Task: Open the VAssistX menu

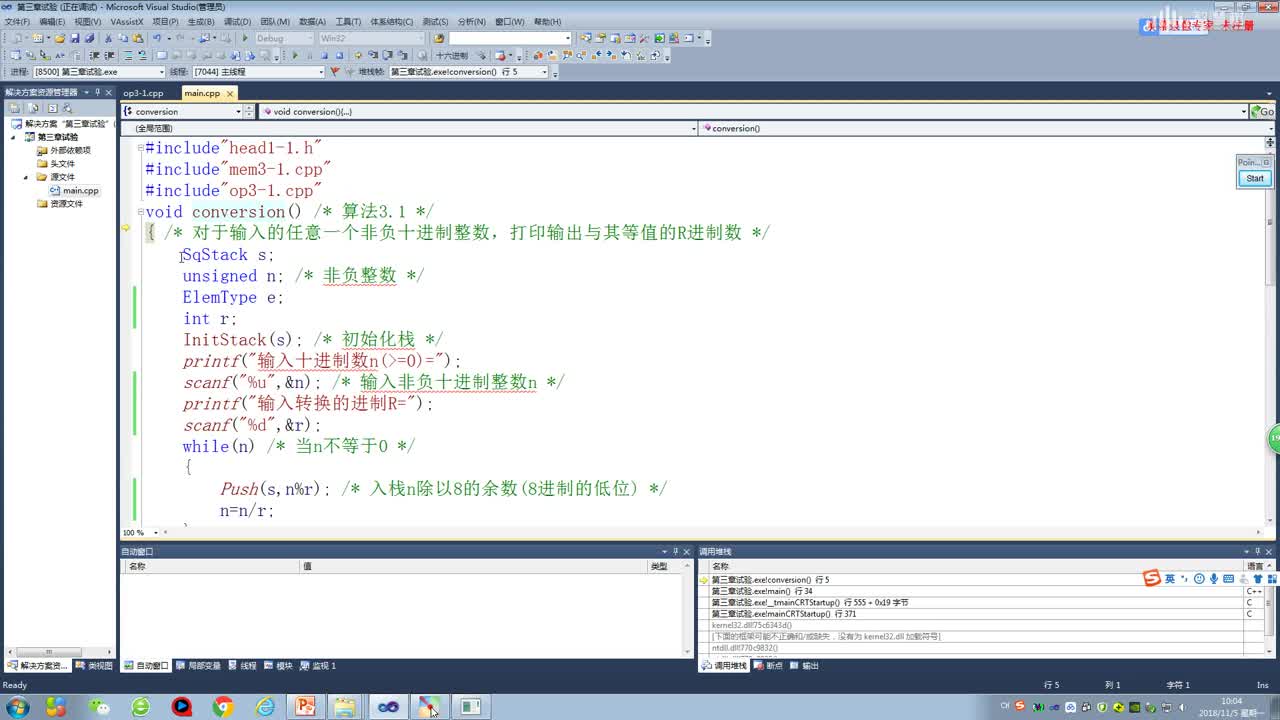Action: tap(126, 21)
